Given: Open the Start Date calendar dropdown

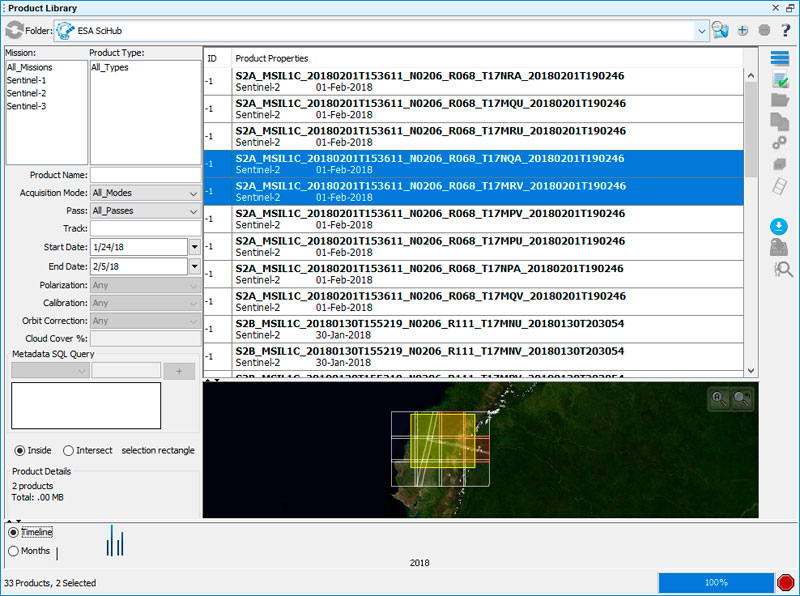Looking at the screenshot, I should click(194, 247).
